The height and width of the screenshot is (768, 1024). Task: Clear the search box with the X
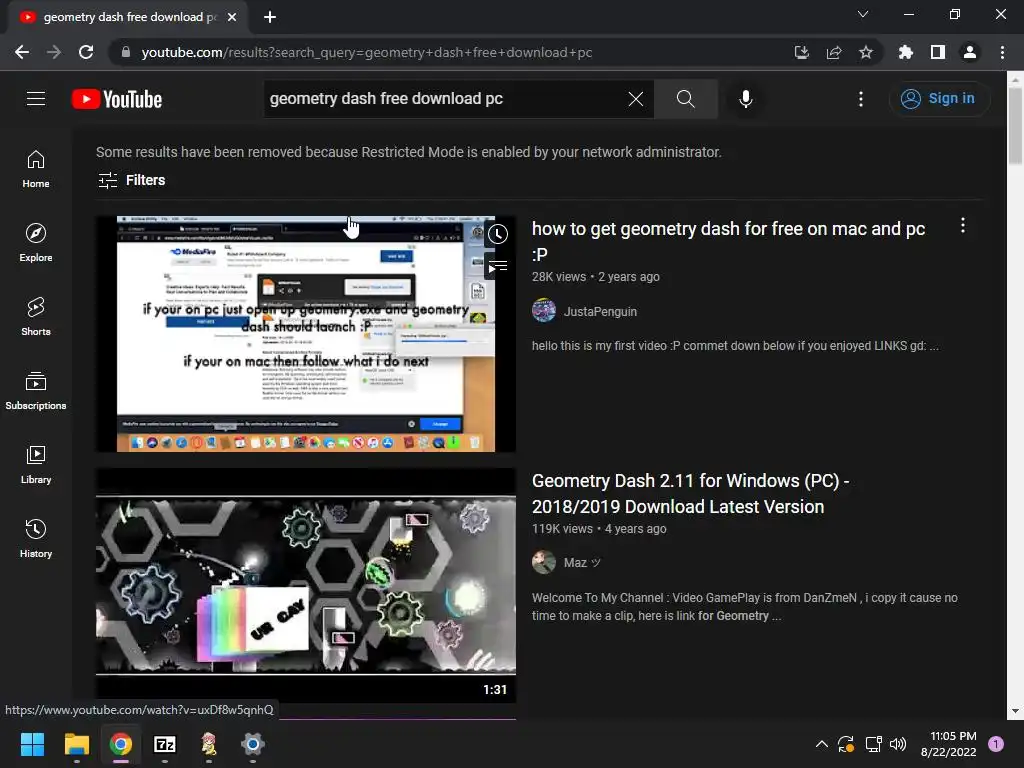(635, 99)
